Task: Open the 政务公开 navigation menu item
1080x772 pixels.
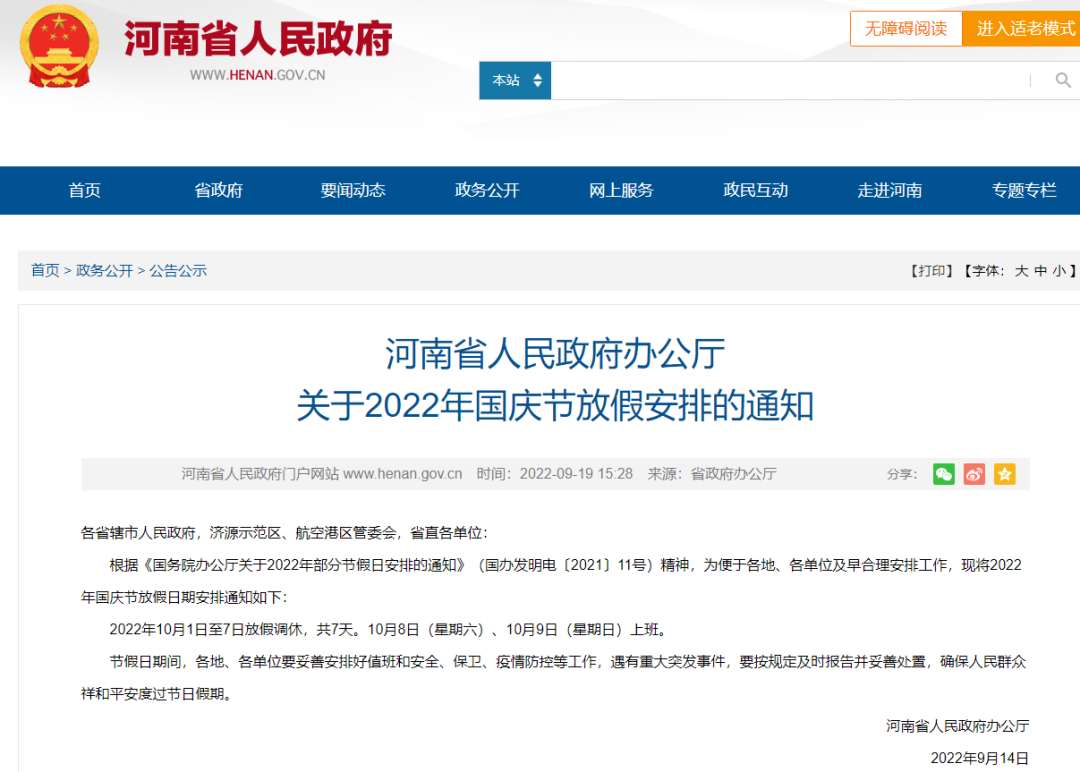Action: click(487, 190)
